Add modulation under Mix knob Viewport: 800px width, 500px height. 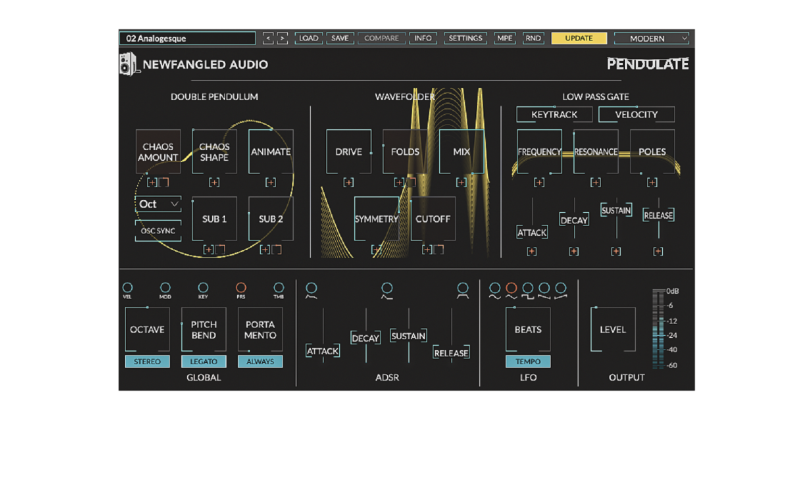tap(461, 182)
